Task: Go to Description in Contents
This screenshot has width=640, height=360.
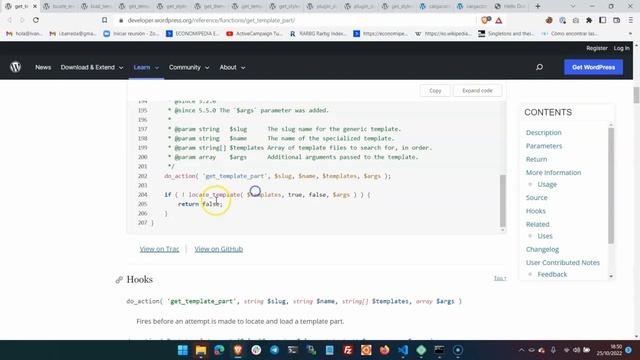Action: click(x=543, y=132)
